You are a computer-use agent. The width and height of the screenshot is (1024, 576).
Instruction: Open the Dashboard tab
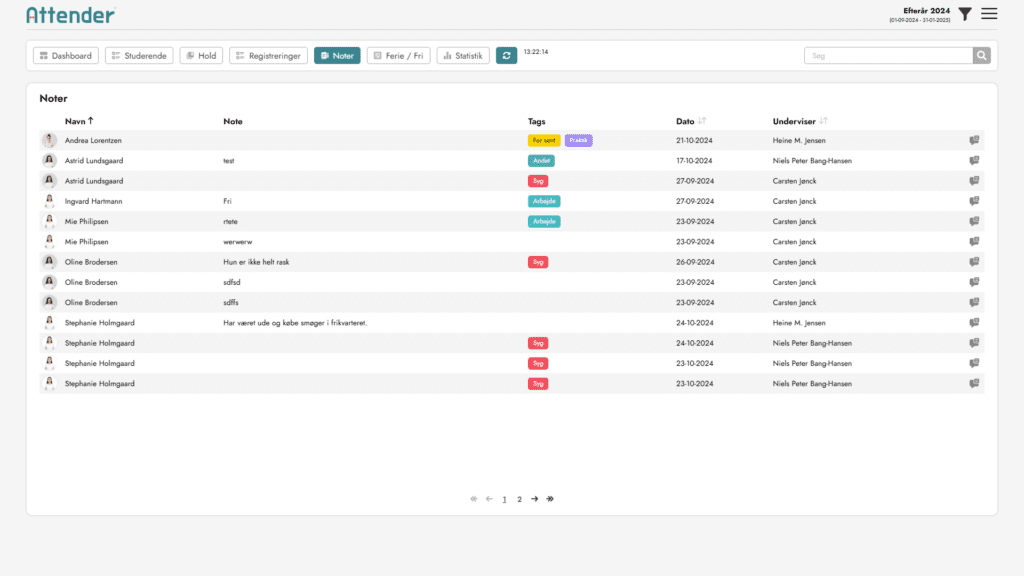tap(65, 56)
